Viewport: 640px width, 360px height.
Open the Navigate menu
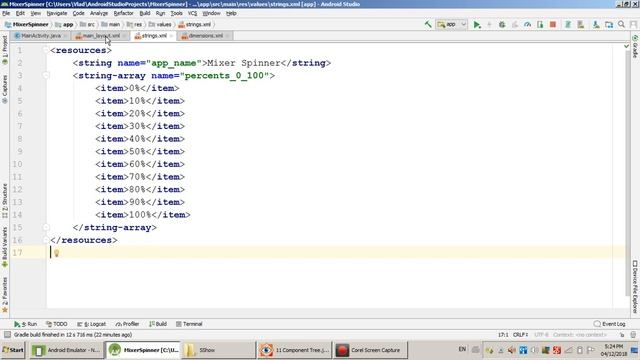pyautogui.click(x=57, y=13)
